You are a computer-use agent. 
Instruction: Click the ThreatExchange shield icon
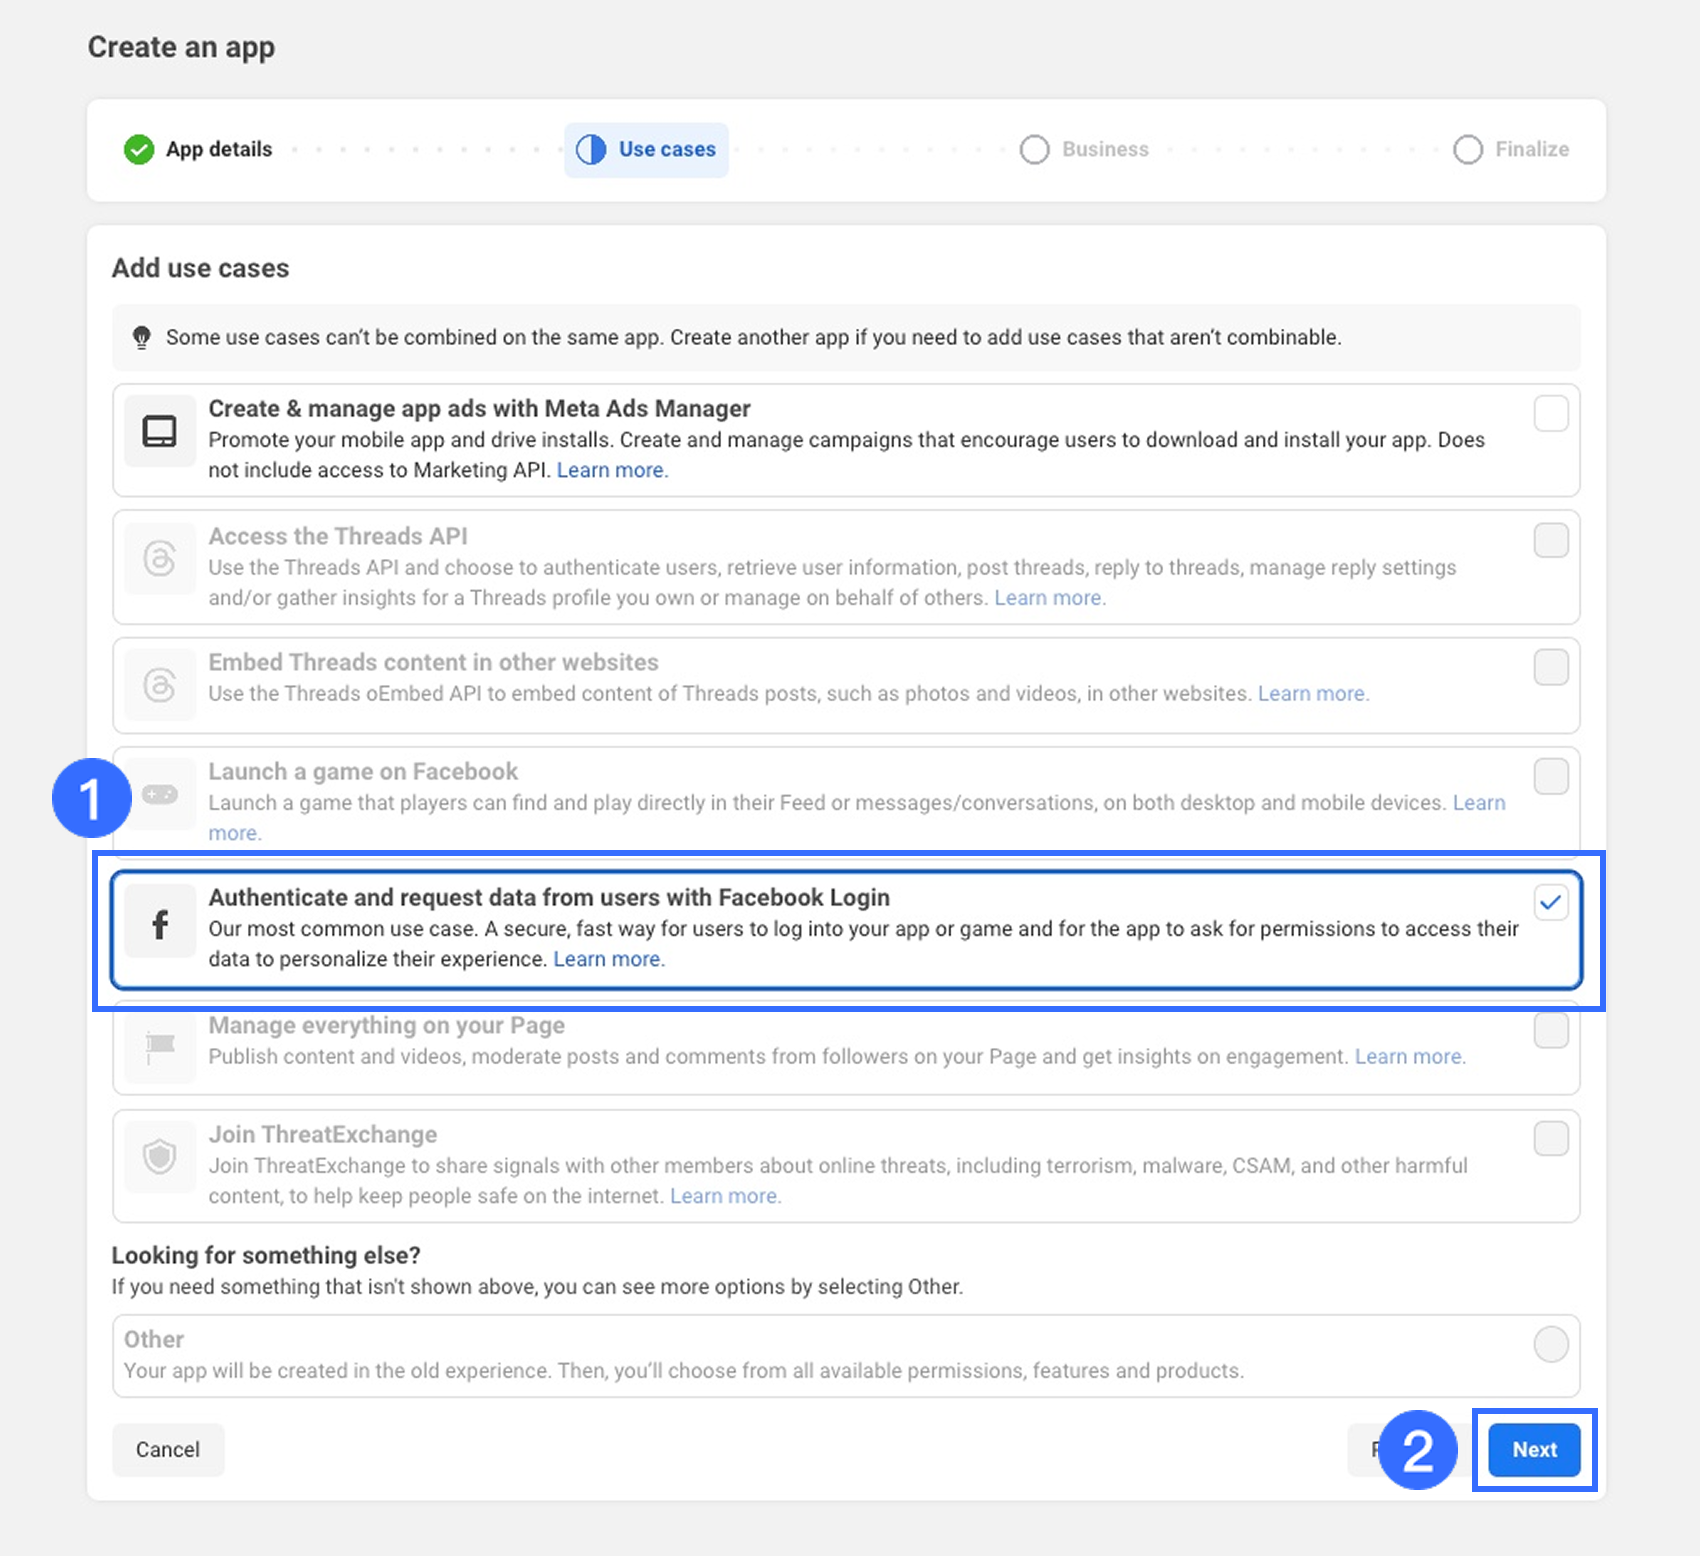[160, 1157]
